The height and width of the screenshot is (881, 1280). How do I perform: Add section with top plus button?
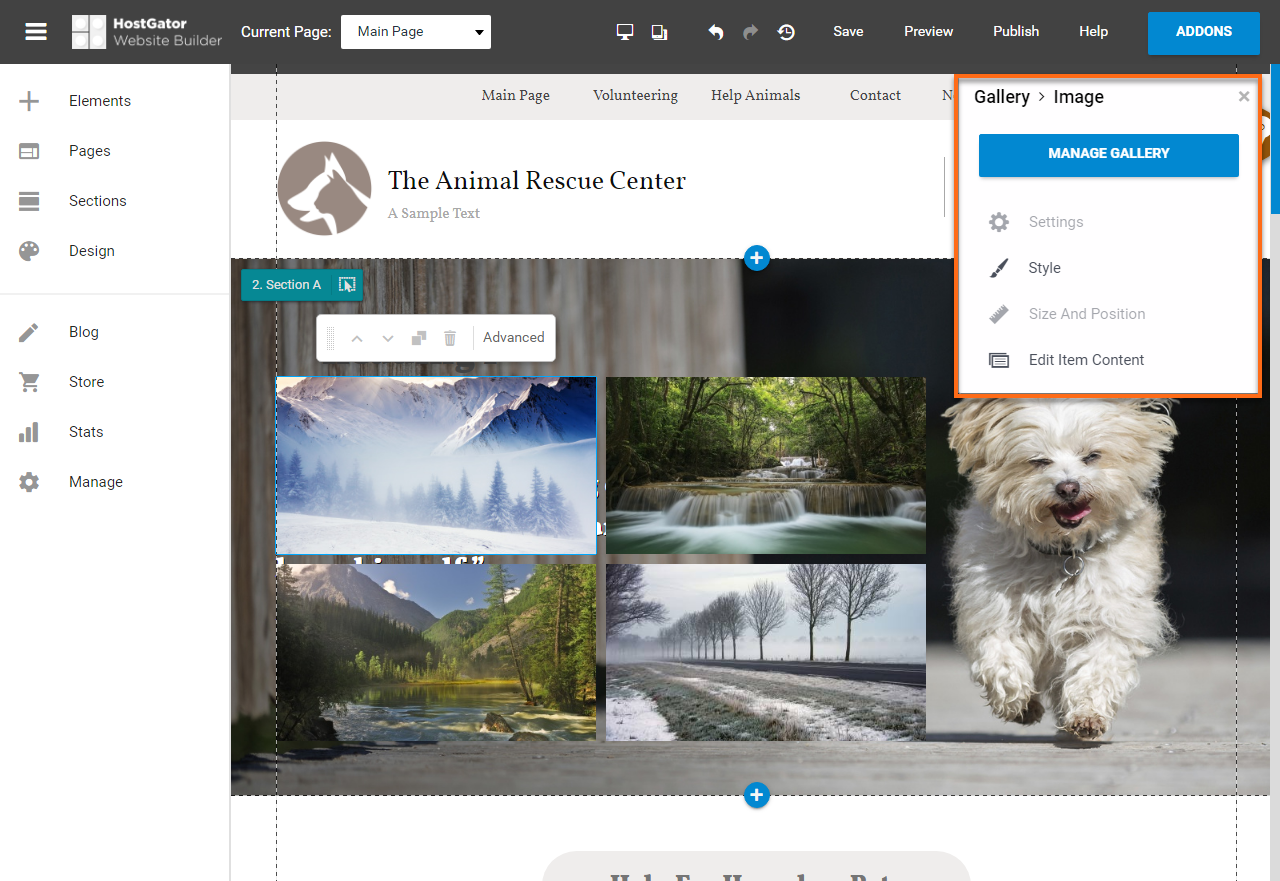(756, 258)
